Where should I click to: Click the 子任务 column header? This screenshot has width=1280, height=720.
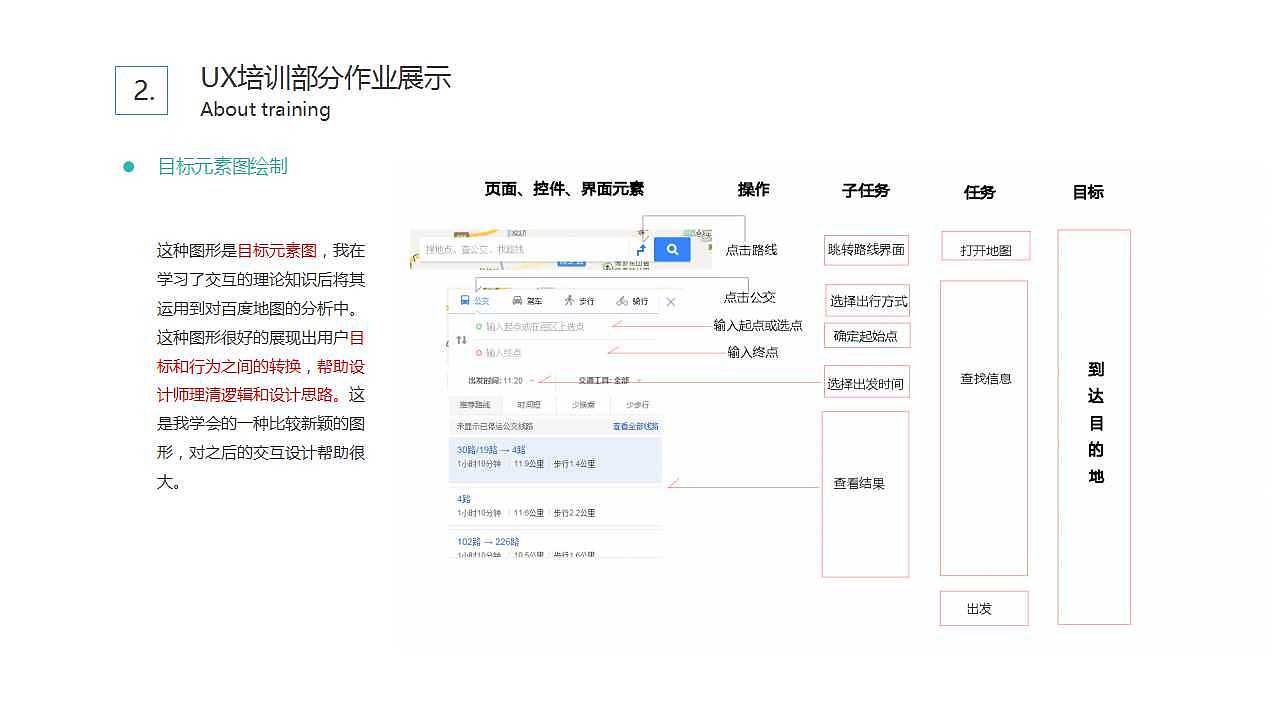coord(866,190)
